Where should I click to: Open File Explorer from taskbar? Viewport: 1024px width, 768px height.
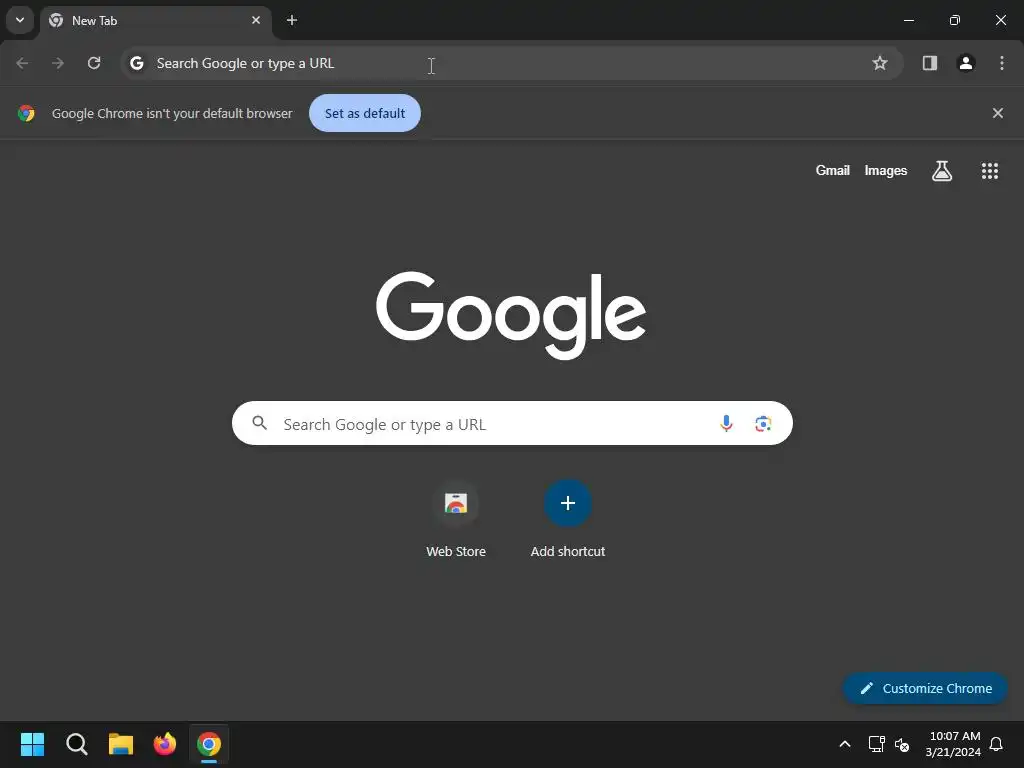(121, 744)
